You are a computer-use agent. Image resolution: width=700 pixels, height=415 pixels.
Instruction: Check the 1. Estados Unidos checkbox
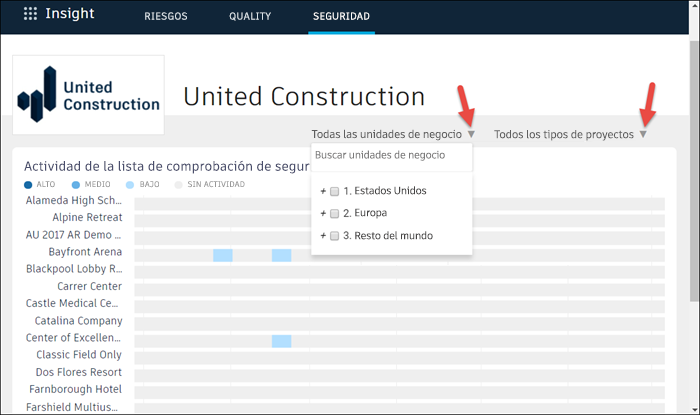[x=334, y=191]
